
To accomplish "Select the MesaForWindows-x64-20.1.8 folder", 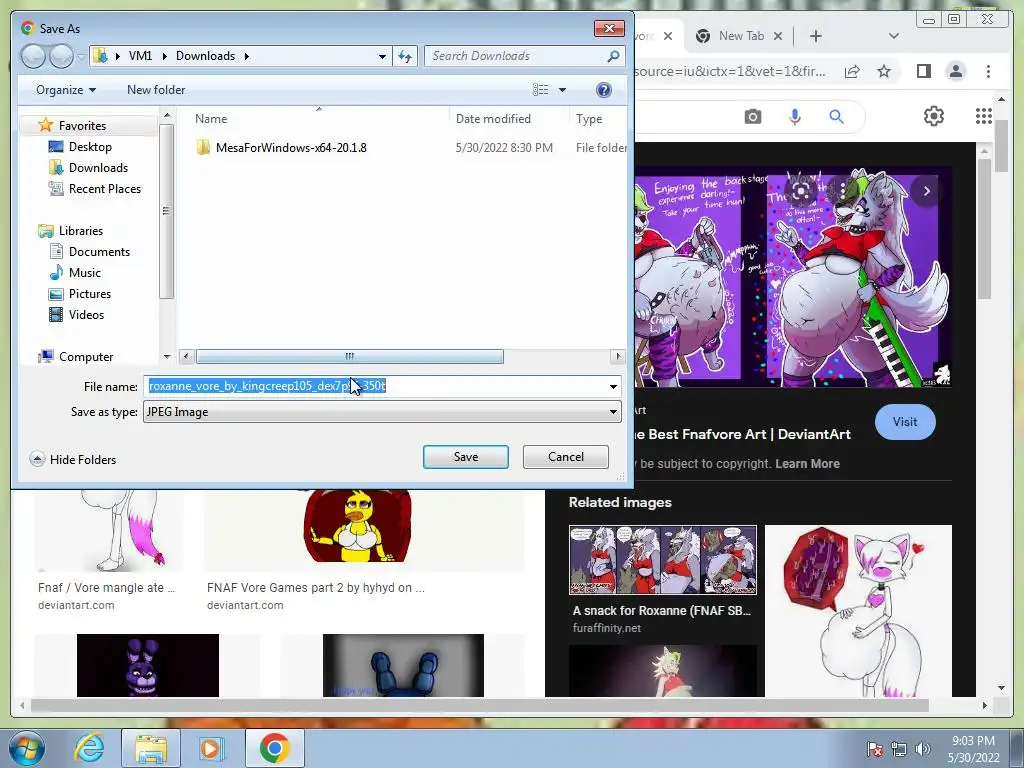I will tap(291, 148).
